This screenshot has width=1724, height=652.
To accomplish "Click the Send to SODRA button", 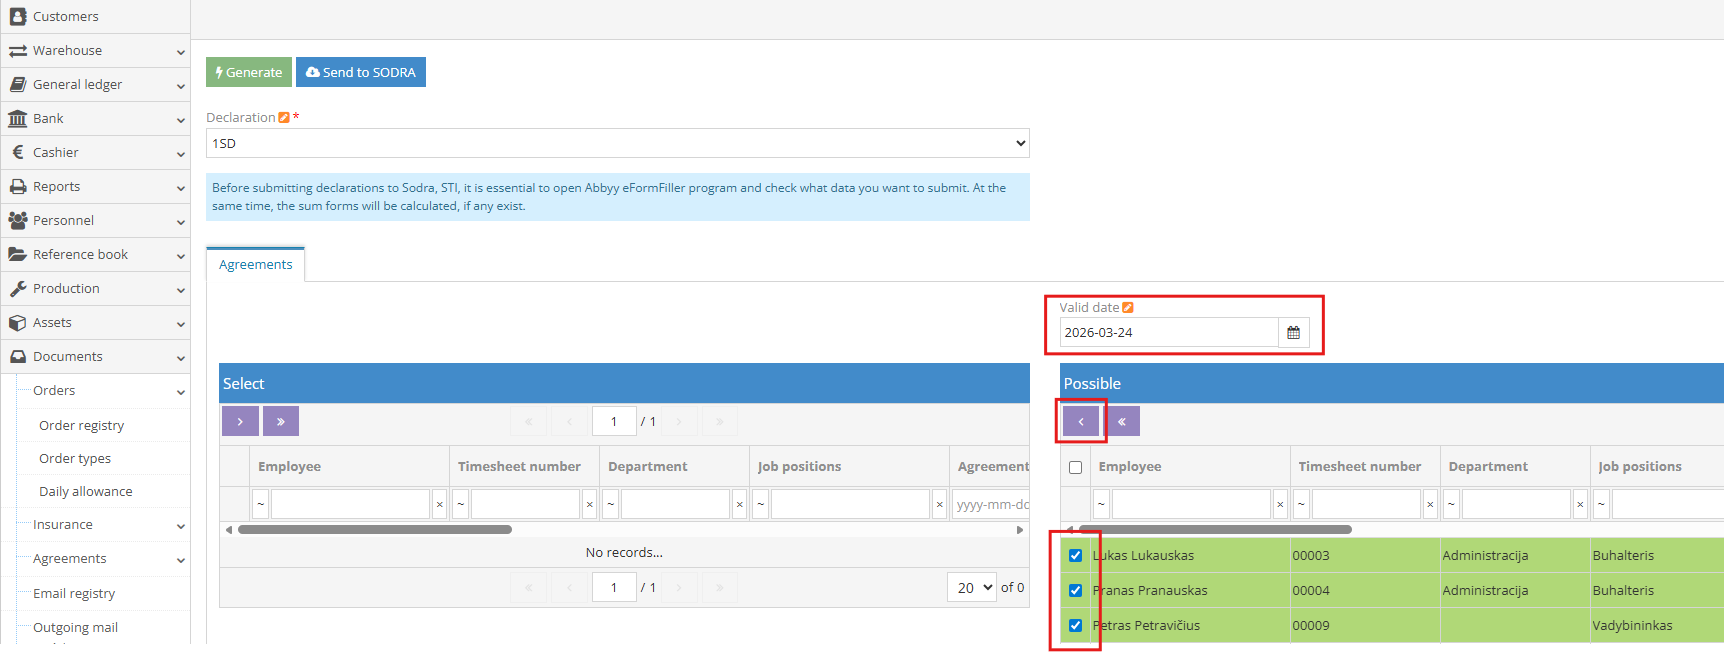I will pos(360,73).
